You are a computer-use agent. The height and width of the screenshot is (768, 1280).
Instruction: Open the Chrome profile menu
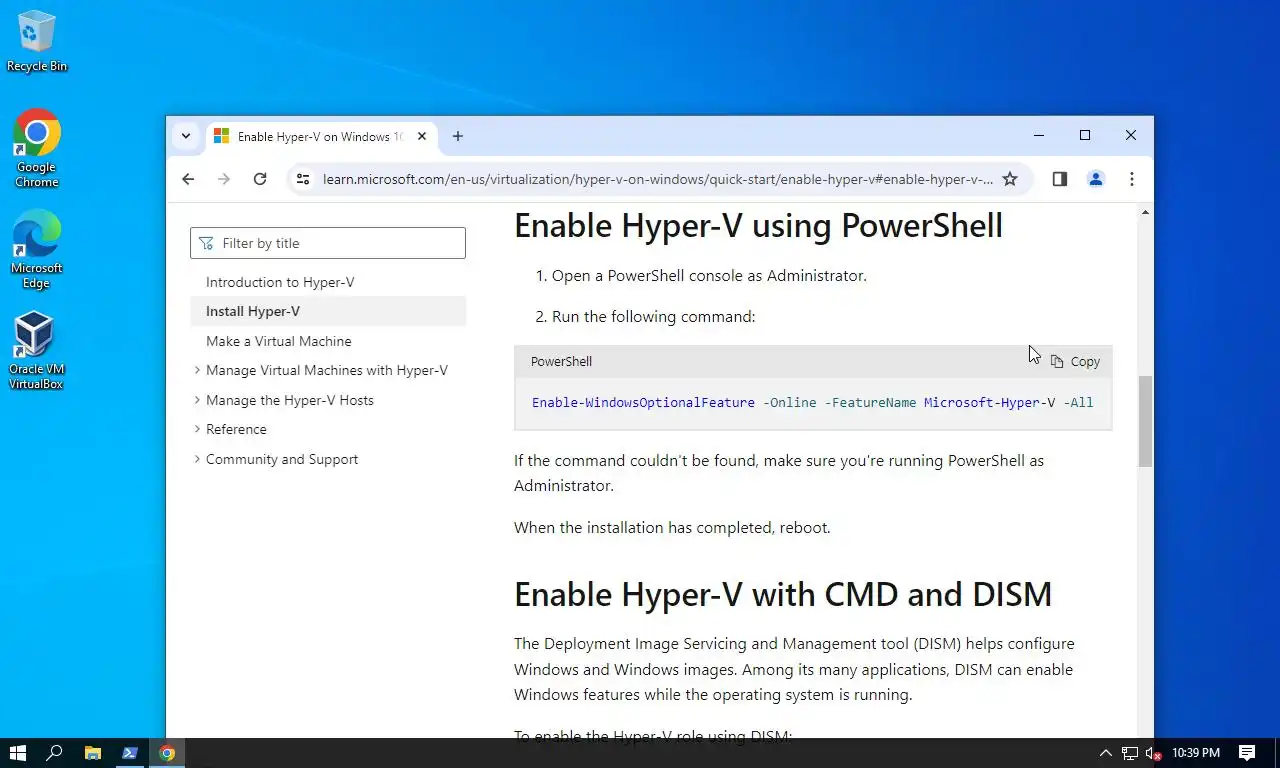click(1096, 179)
